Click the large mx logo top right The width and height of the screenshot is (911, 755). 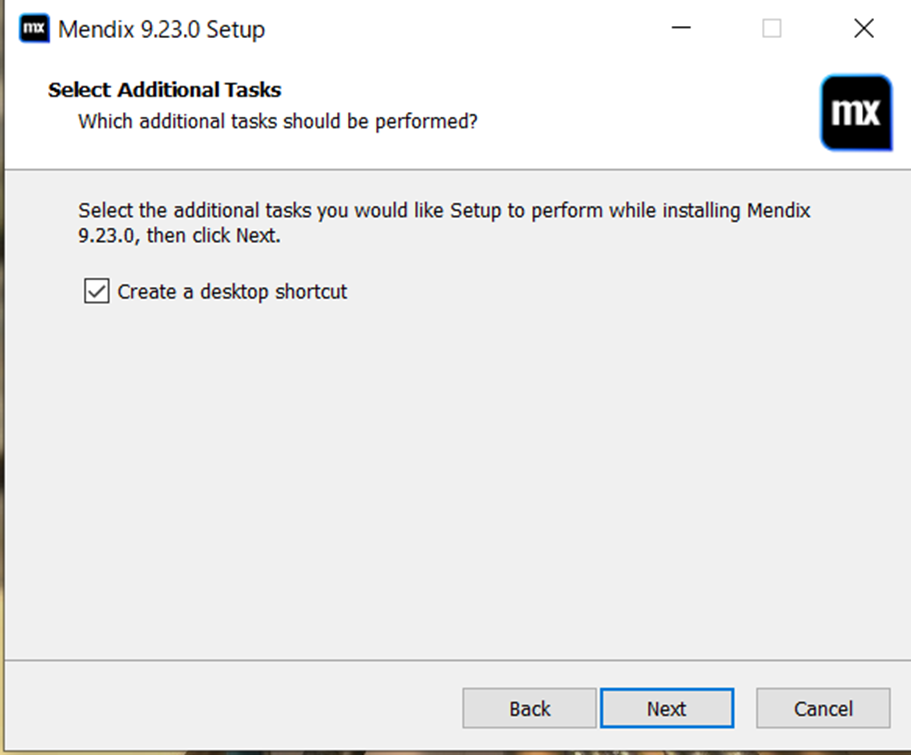click(x=856, y=113)
